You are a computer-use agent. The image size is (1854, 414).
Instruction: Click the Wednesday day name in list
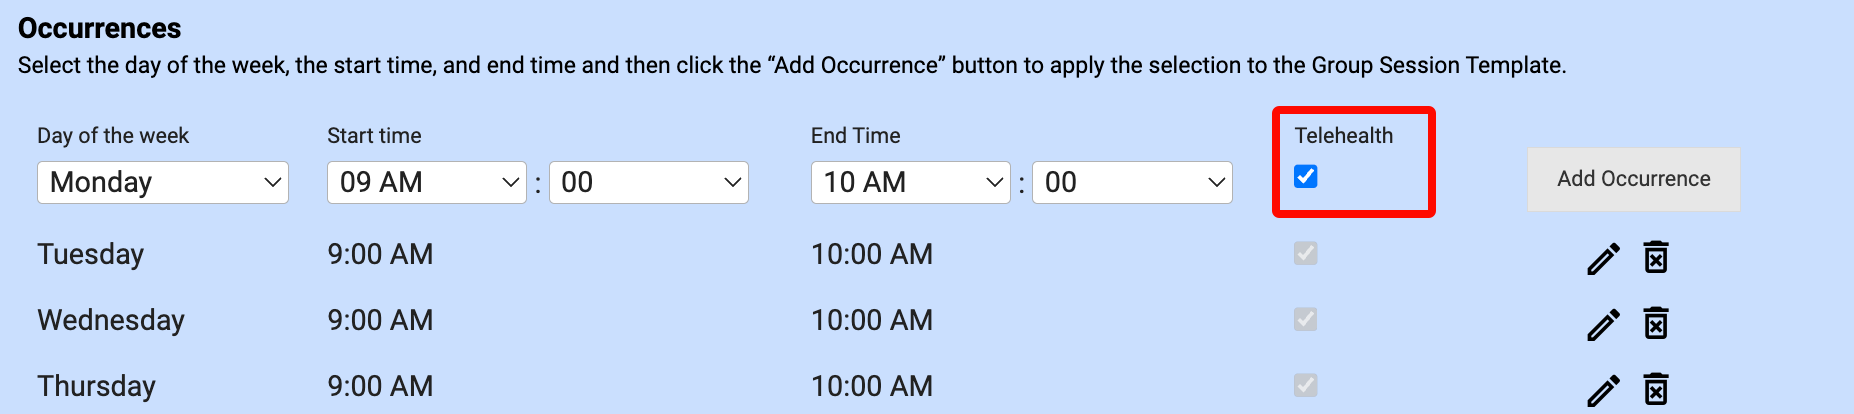pyautogui.click(x=111, y=320)
